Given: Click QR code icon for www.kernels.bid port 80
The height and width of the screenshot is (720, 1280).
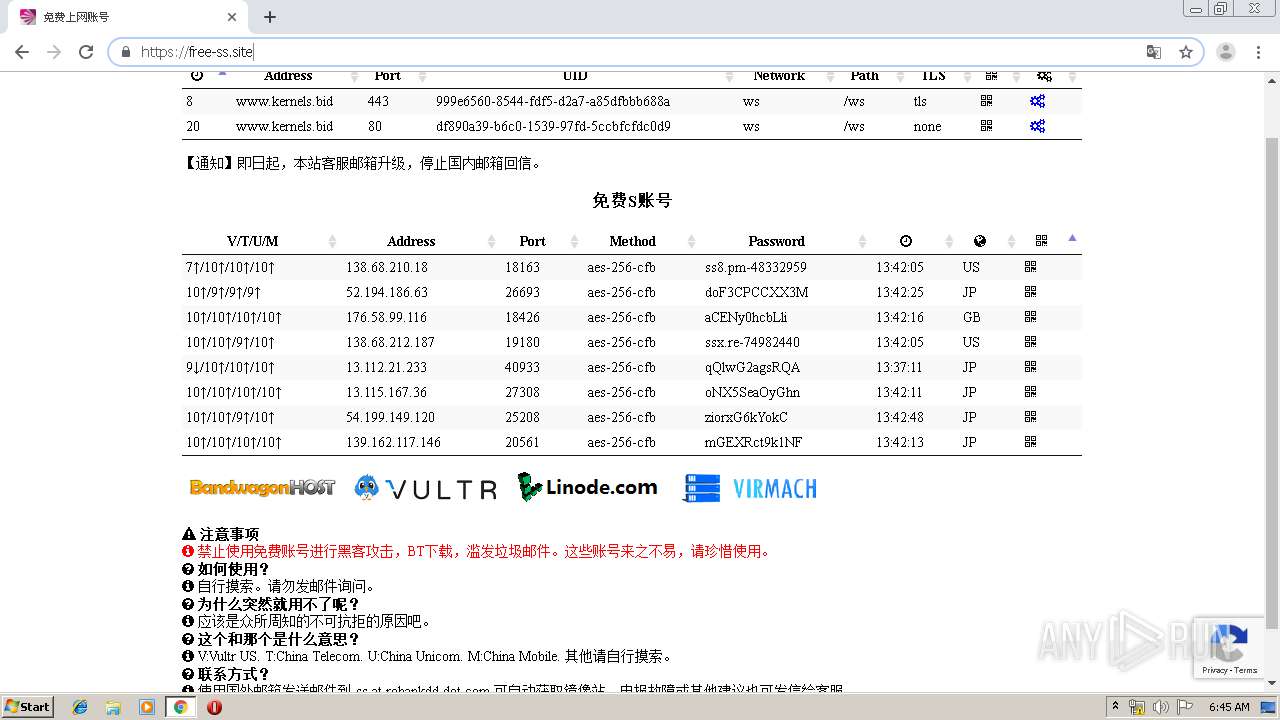Looking at the screenshot, I should coord(986,126).
